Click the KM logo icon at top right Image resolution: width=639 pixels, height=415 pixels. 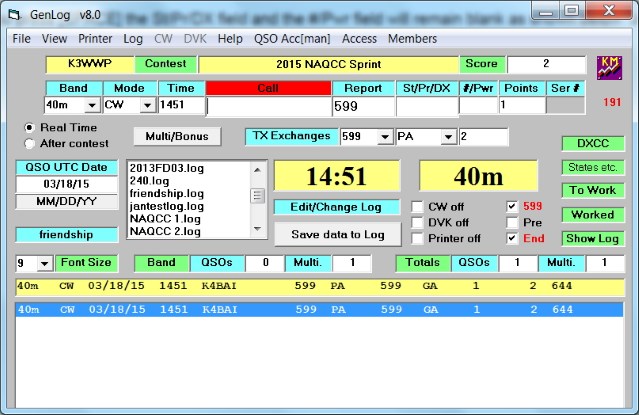click(610, 67)
